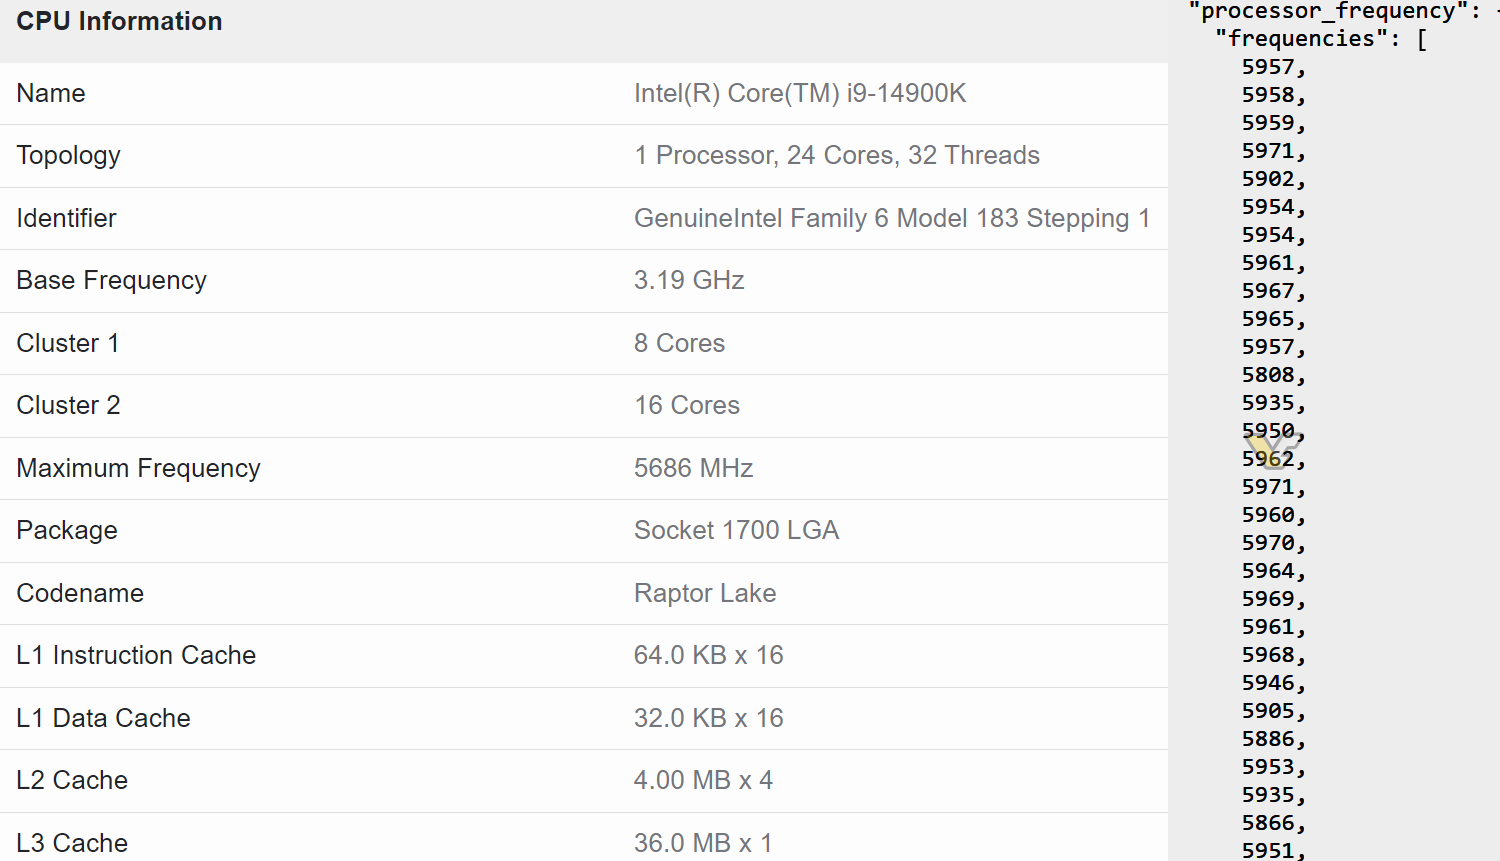
Task: Click the Topology row label
Action: point(68,155)
